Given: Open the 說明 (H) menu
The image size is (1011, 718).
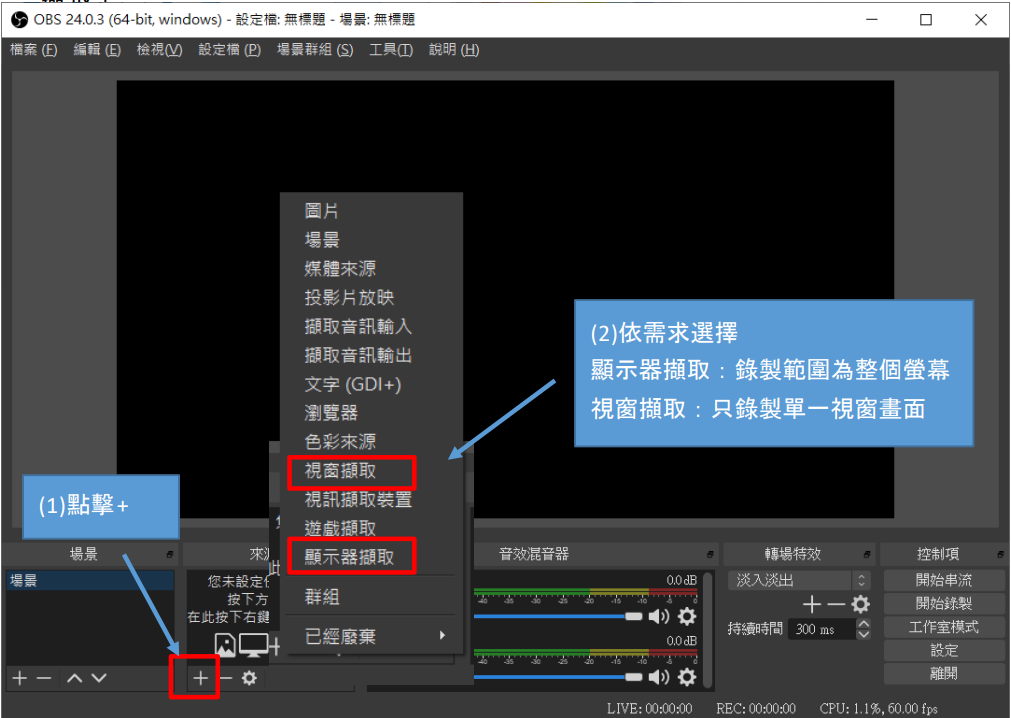Looking at the screenshot, I should (454, 50).
